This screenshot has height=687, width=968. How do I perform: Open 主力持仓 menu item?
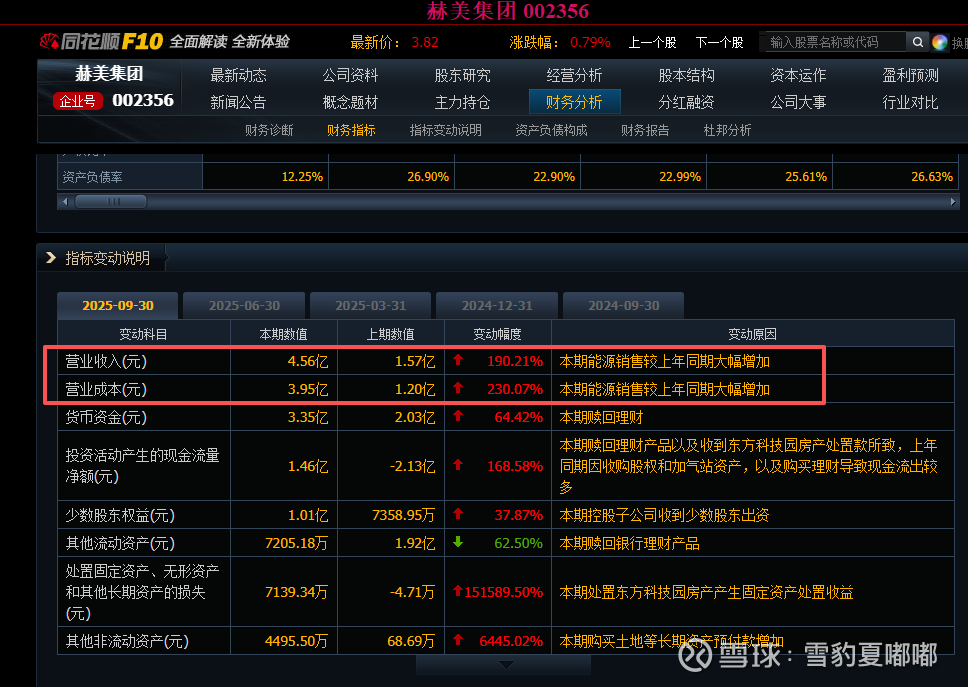click(x=462, y=102)
